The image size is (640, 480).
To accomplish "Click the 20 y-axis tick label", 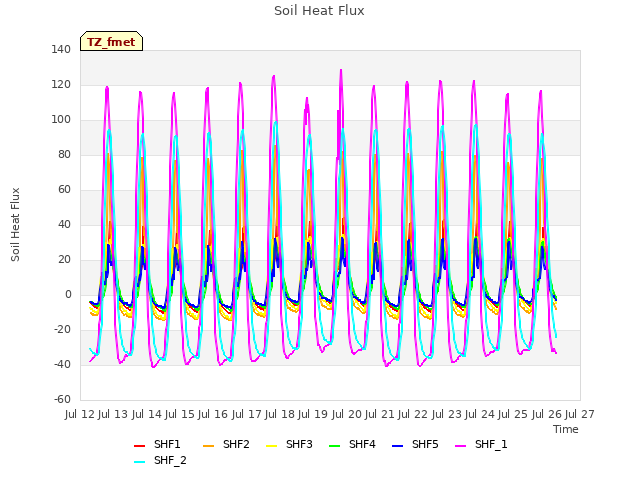I will (x=64, y=259).
